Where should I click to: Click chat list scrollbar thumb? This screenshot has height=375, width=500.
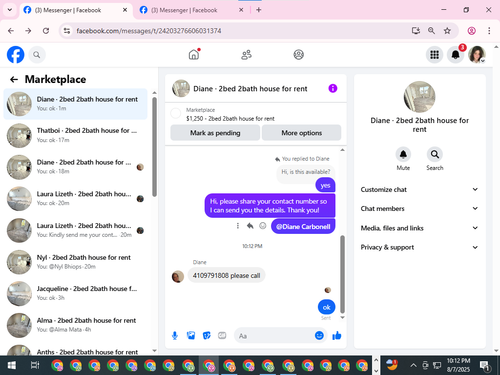pyautogui.click(x=154, y=147)
